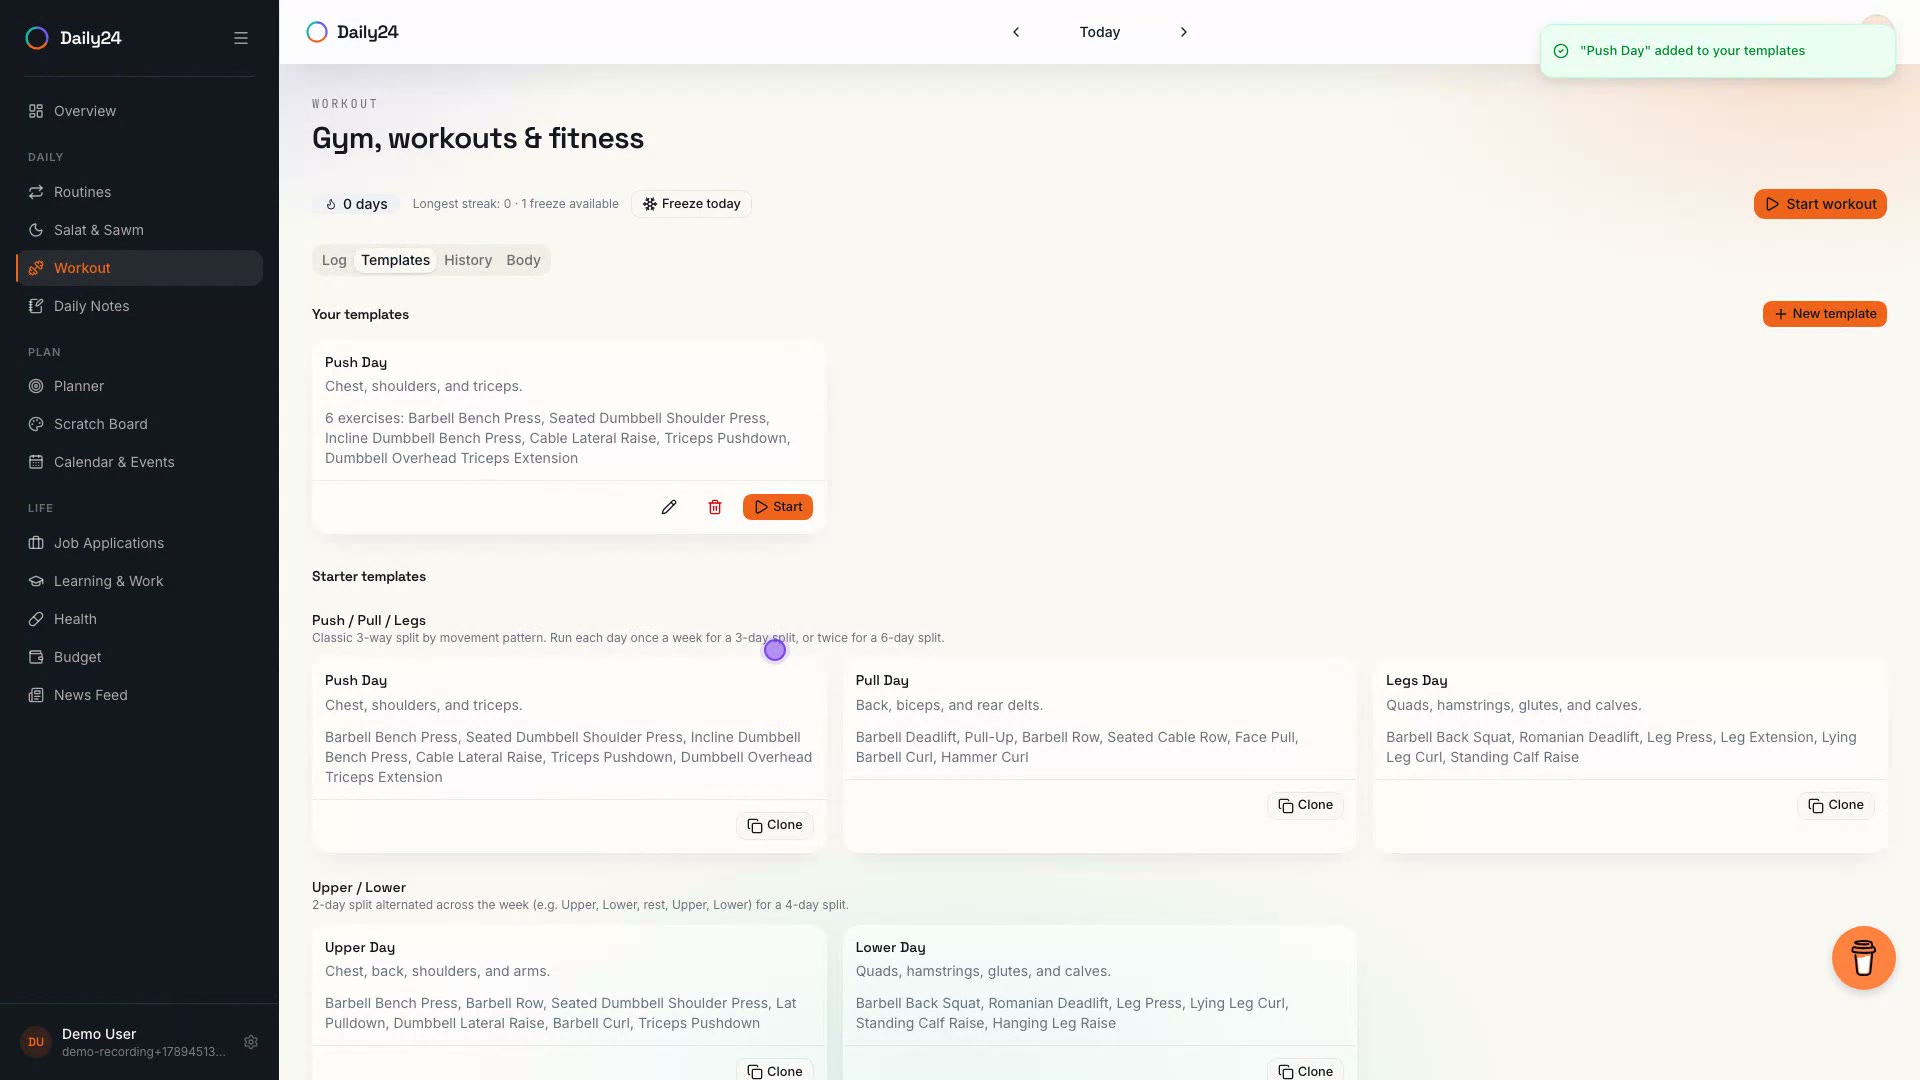Collapse sidebar with hamburger menu icon
This screenshot has height=1080, width=1920.
pos(241,38)
